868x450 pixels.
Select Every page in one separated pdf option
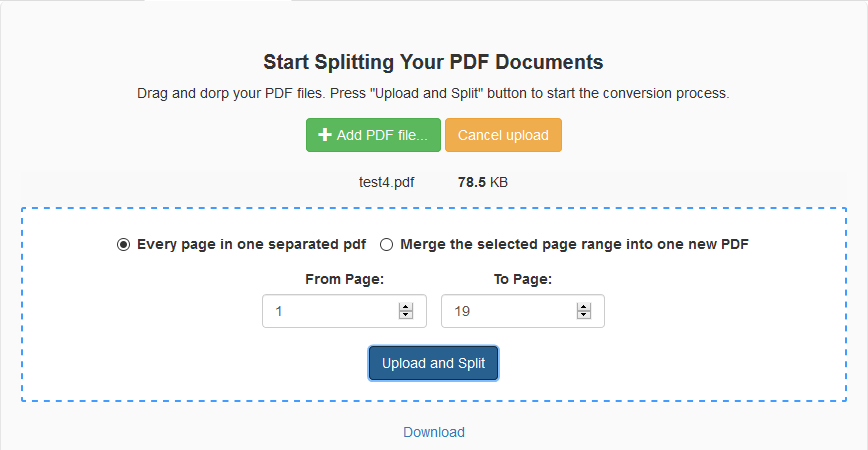click(123, 245)
